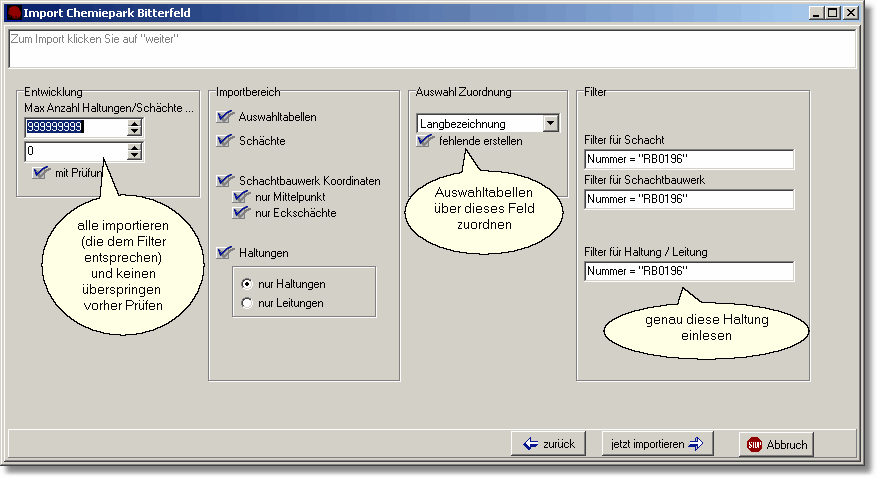Decrease the second skip value spinner
This screenshot has width=877, height=478.
tap(134, 156)
